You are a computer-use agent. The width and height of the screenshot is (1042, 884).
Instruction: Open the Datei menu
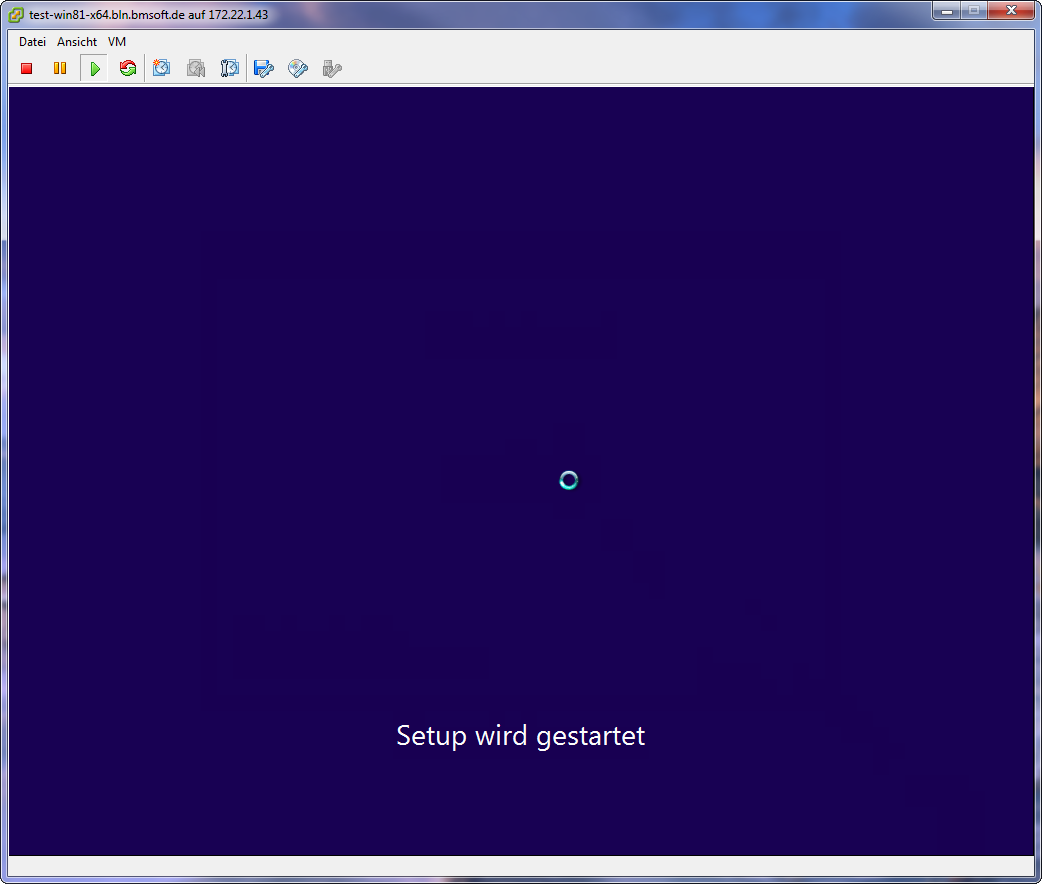[33, 42]
